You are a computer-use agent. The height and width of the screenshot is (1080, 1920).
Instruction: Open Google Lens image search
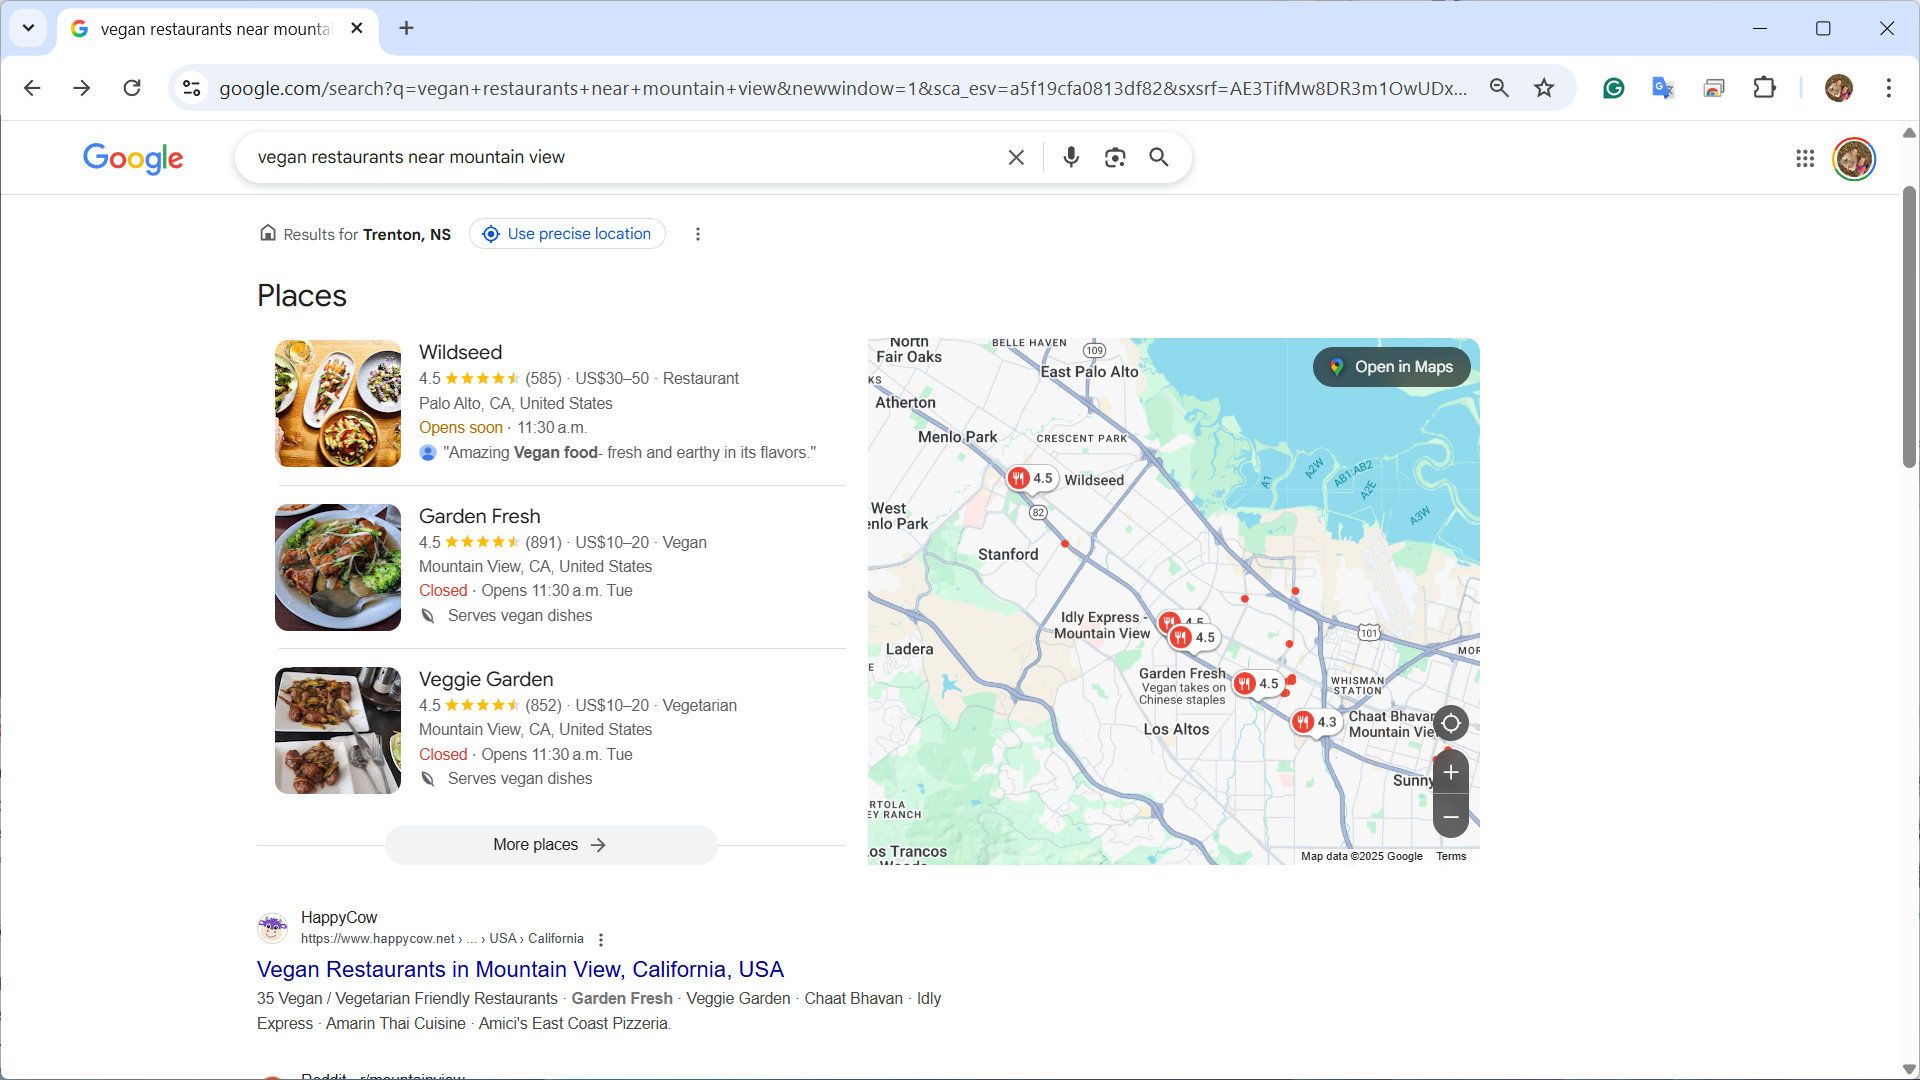point(1114,157)
